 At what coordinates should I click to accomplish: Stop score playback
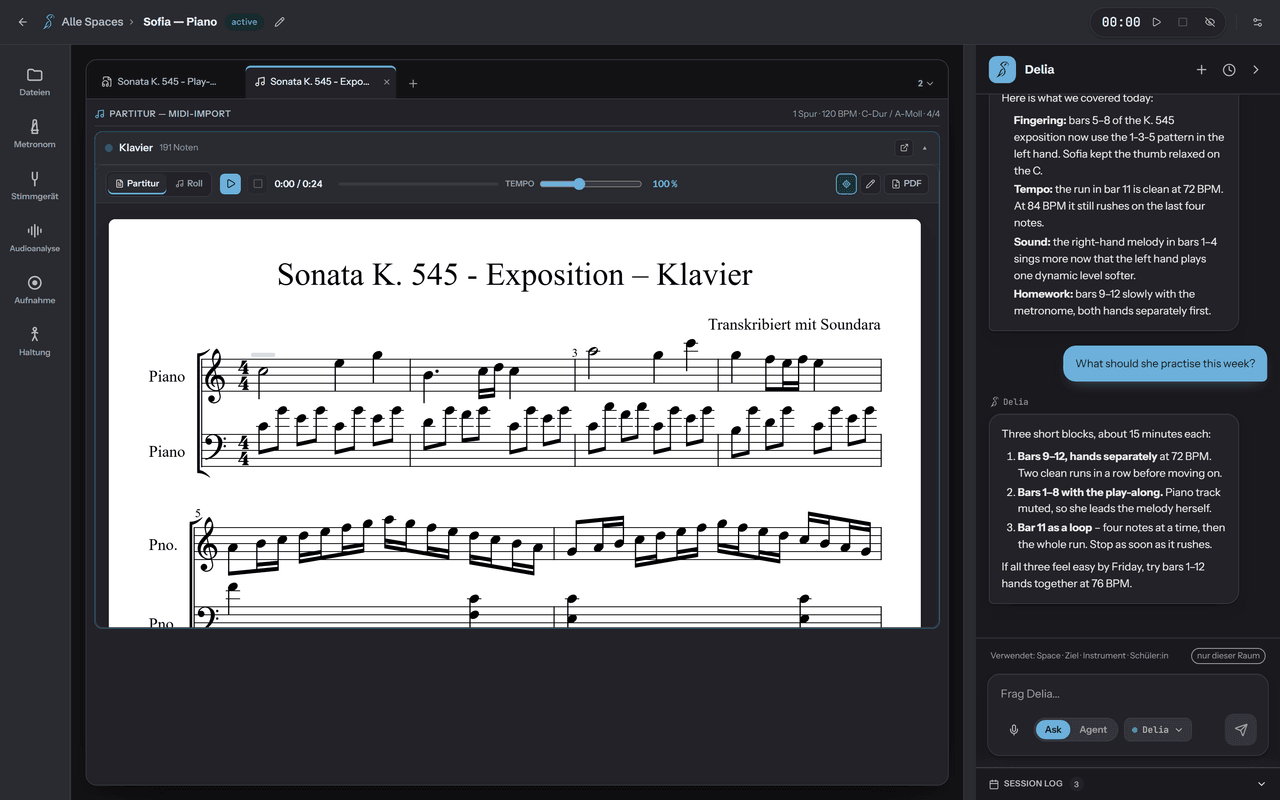[258, 184]
